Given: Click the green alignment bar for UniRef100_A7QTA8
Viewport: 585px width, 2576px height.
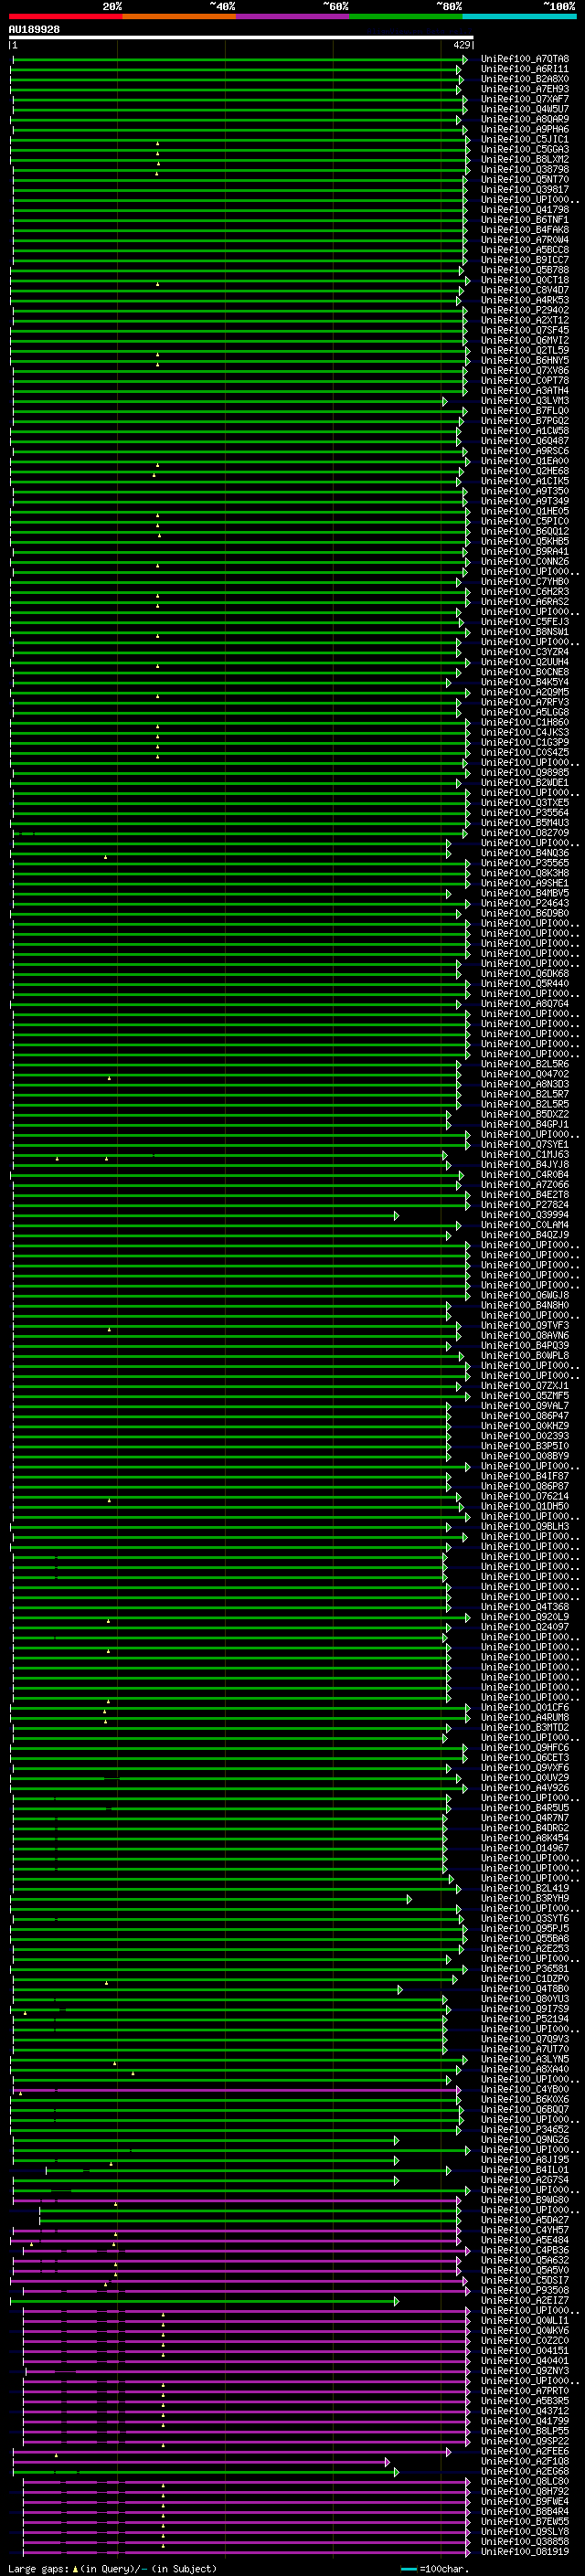Looking at the screenshot, I should point(239,60).
